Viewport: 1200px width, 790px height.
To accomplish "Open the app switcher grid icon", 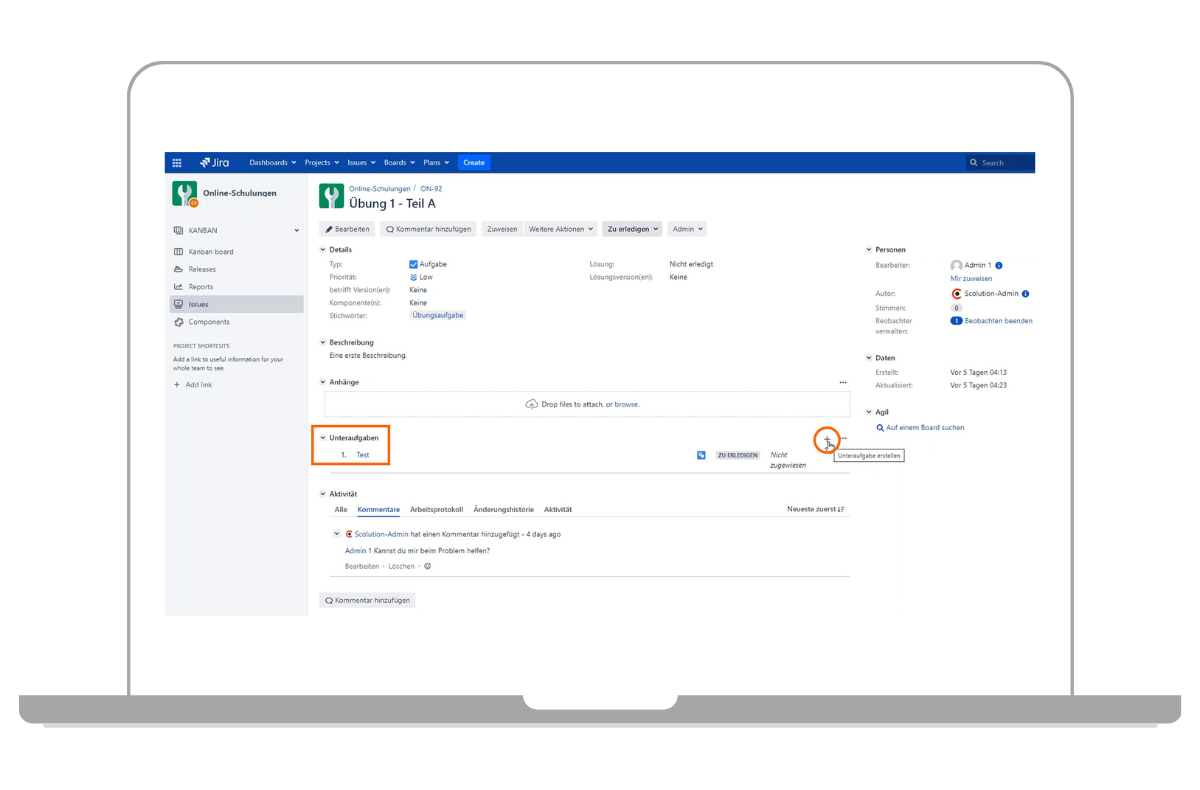I will click(x=177, y=163).
